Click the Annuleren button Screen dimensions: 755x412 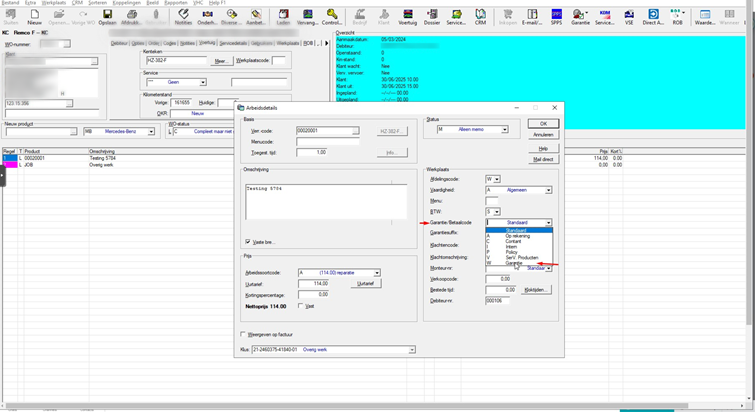coord(543,135)
